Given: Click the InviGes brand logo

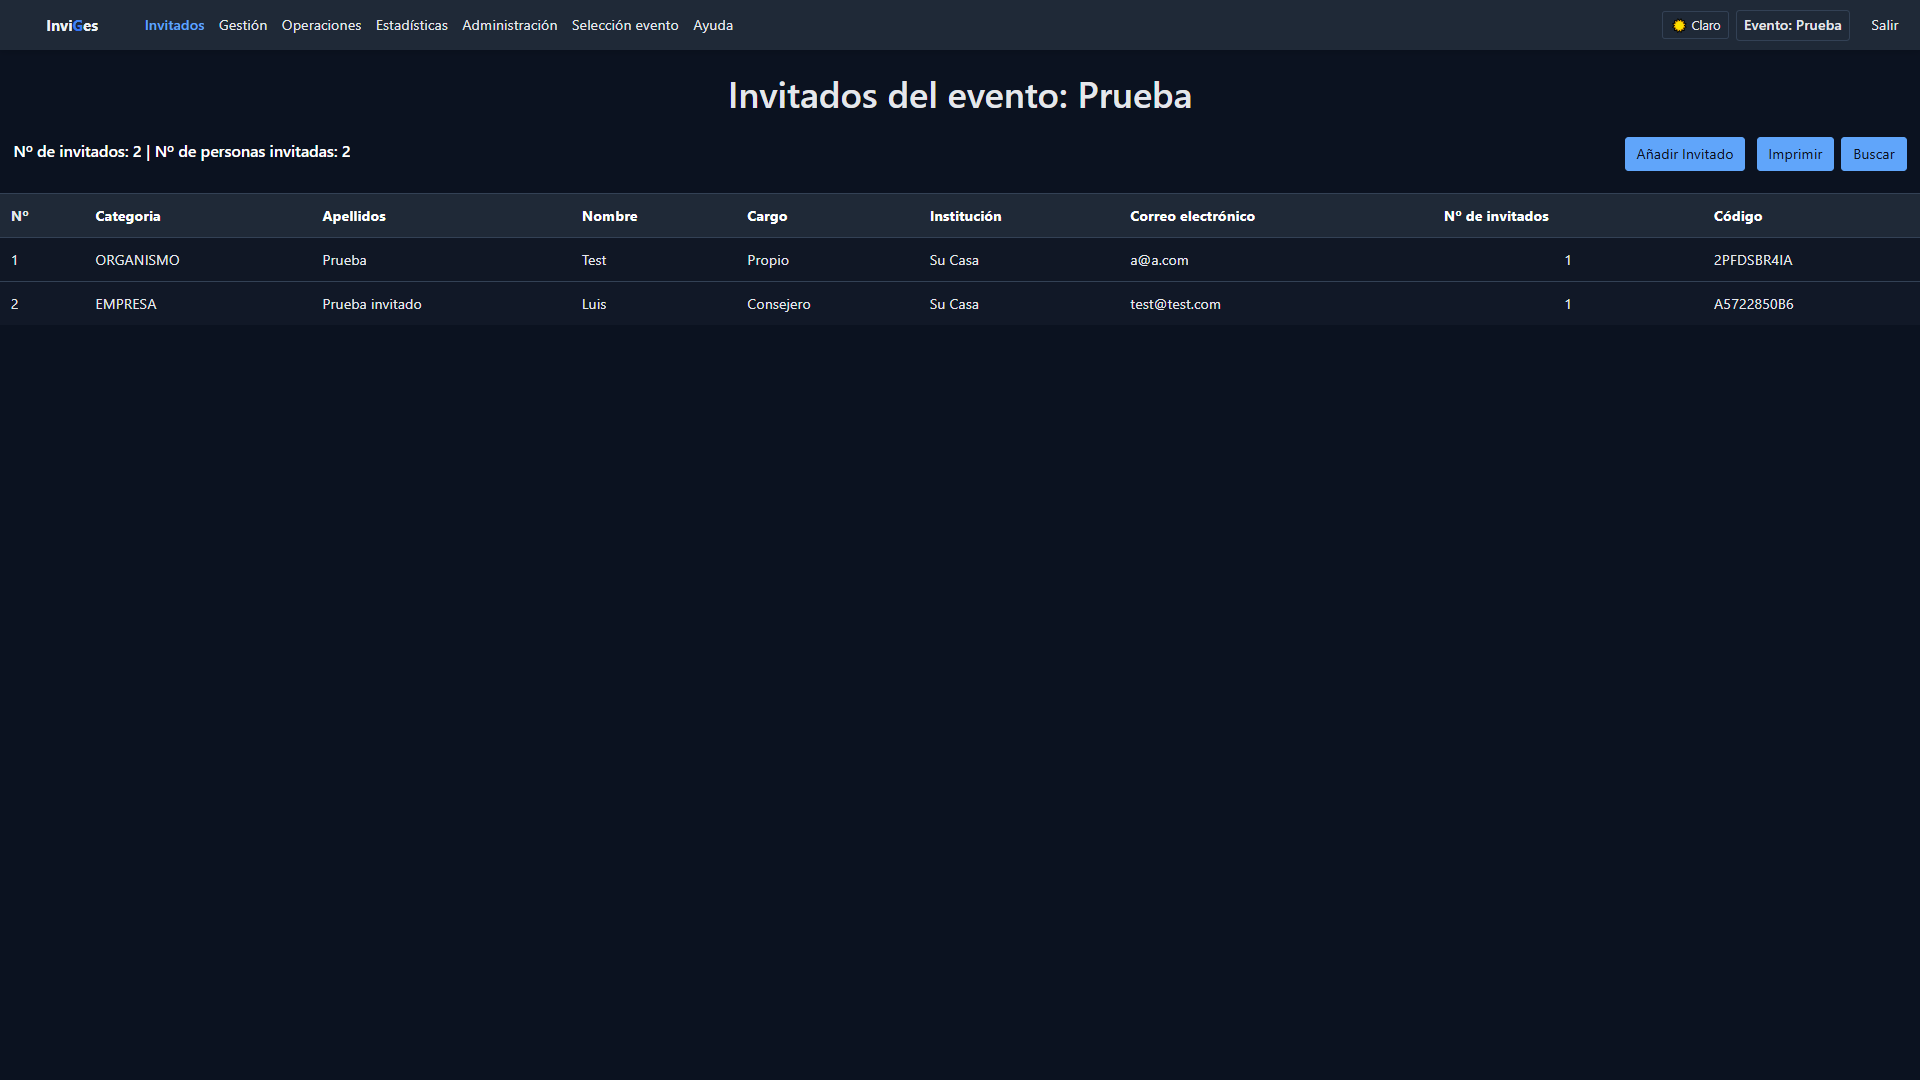Looking at the screenshot, I should point(72,25).
